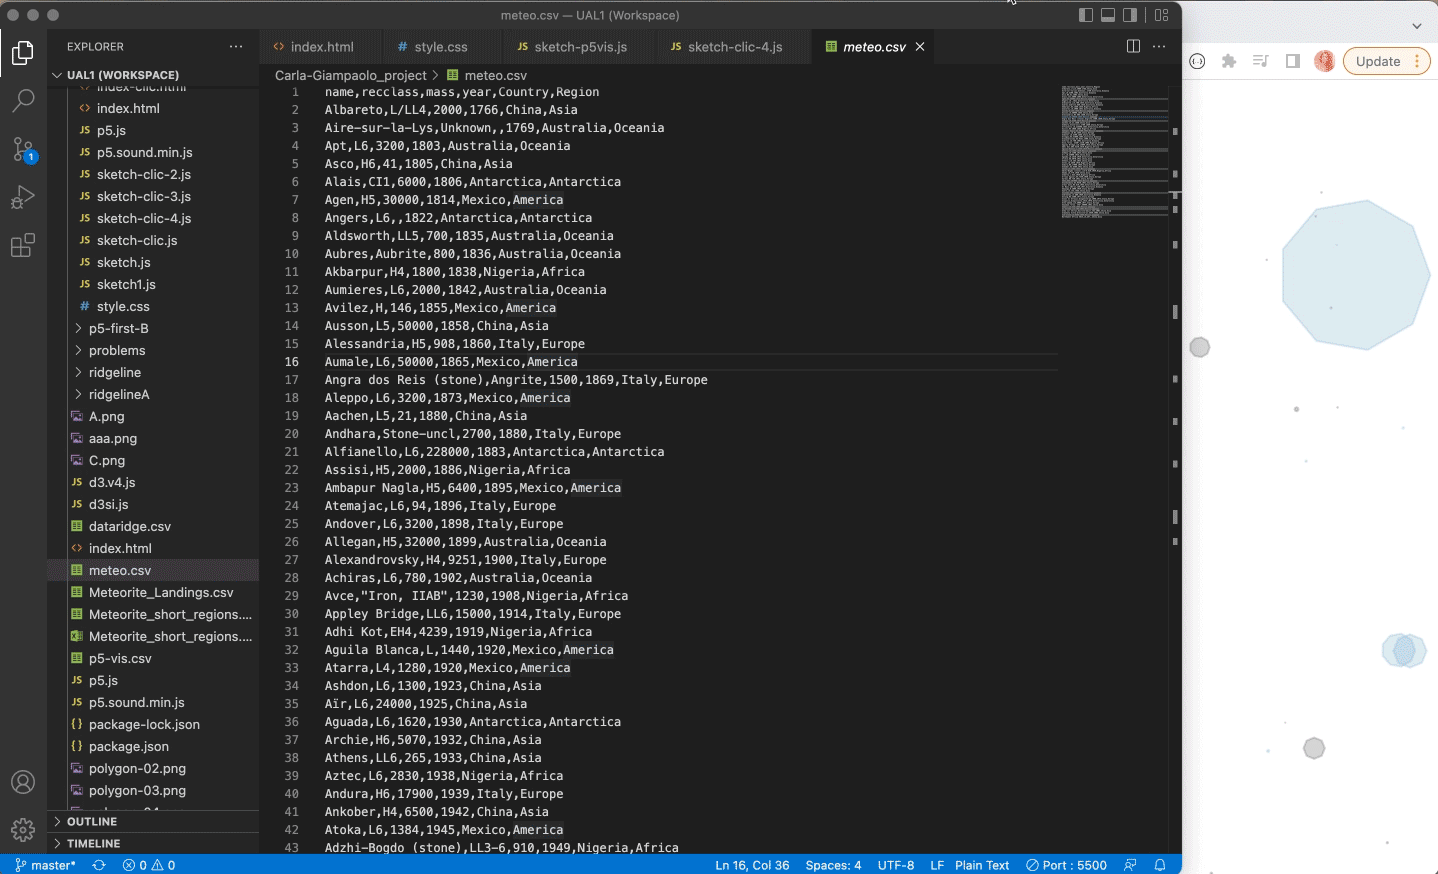Open the errors and warnings indicator
Screen dimensions: 1438x874
point(149,865)
